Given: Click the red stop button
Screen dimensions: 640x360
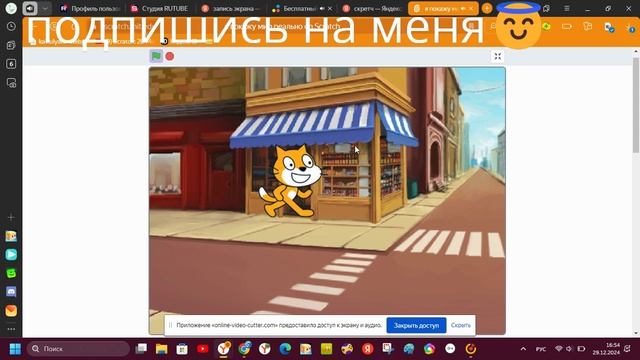Looking at the screenshot, I should [170, 56].
